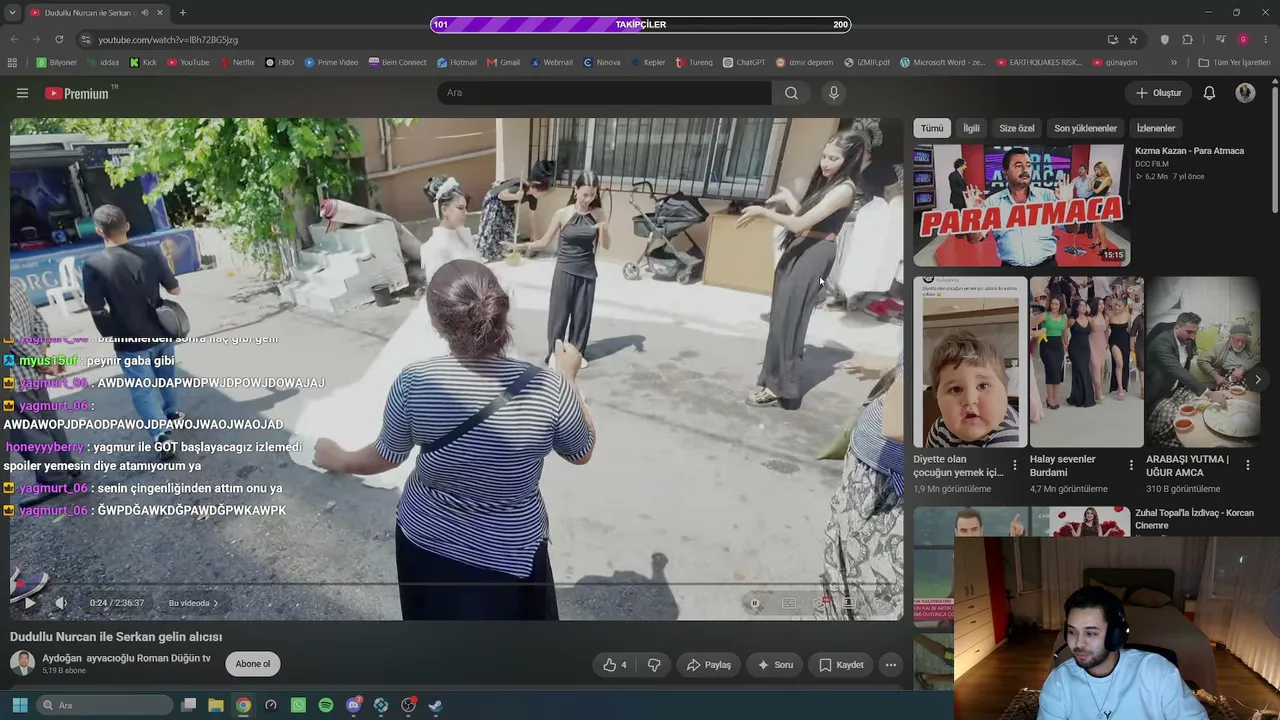Viewport: 1280px width, 720px height.
Task: Show more bookmarks with the overflow chevron
Action: pos(1174,62)
